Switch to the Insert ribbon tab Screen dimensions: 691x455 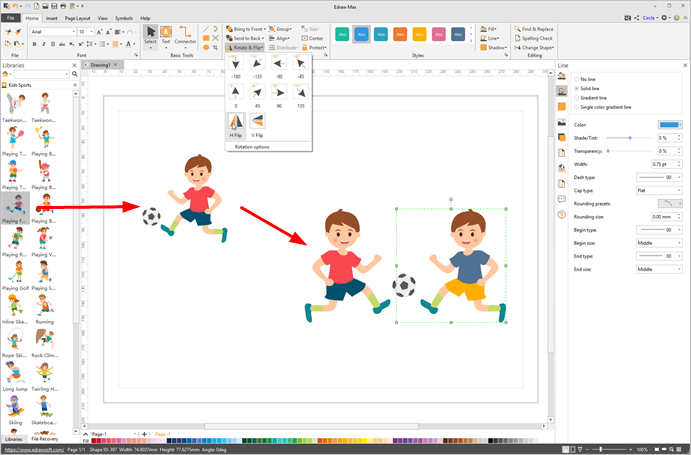[x=52, y=19]
